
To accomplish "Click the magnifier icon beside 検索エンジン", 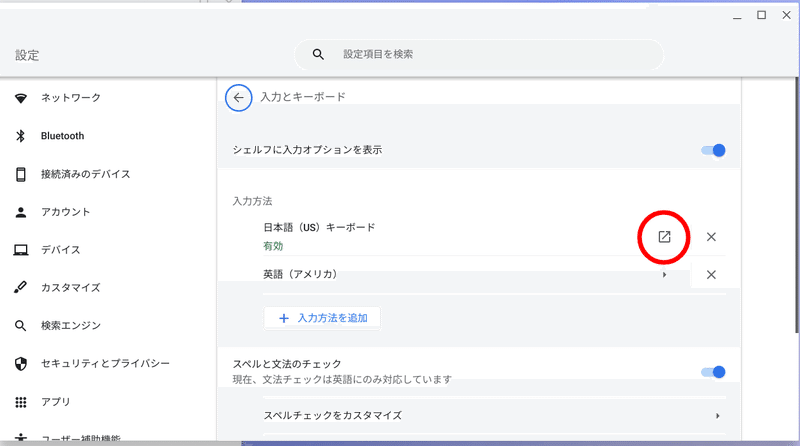I will [x=20, y=326].
